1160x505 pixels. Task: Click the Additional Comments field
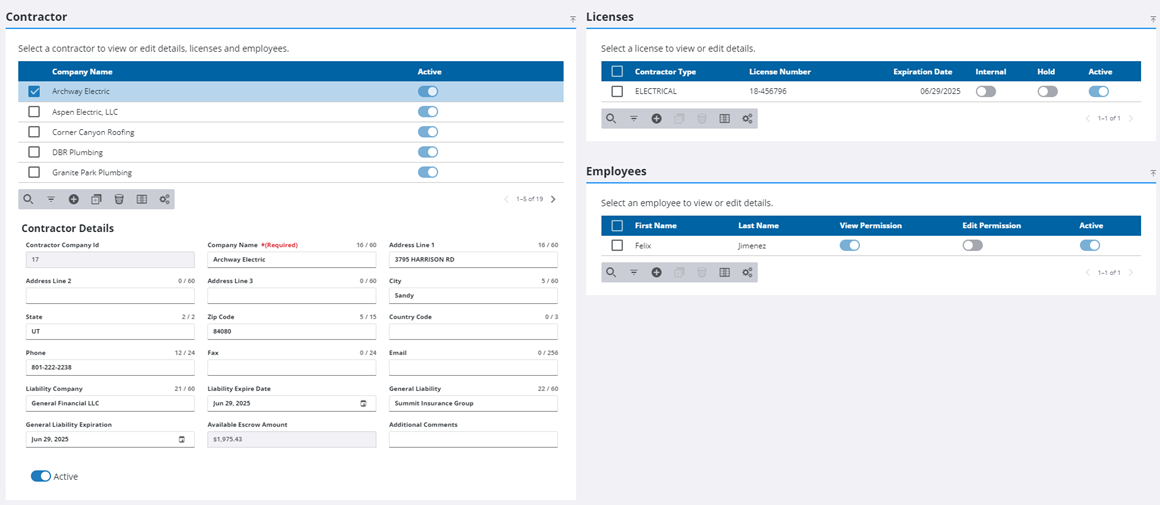point(473,439)
